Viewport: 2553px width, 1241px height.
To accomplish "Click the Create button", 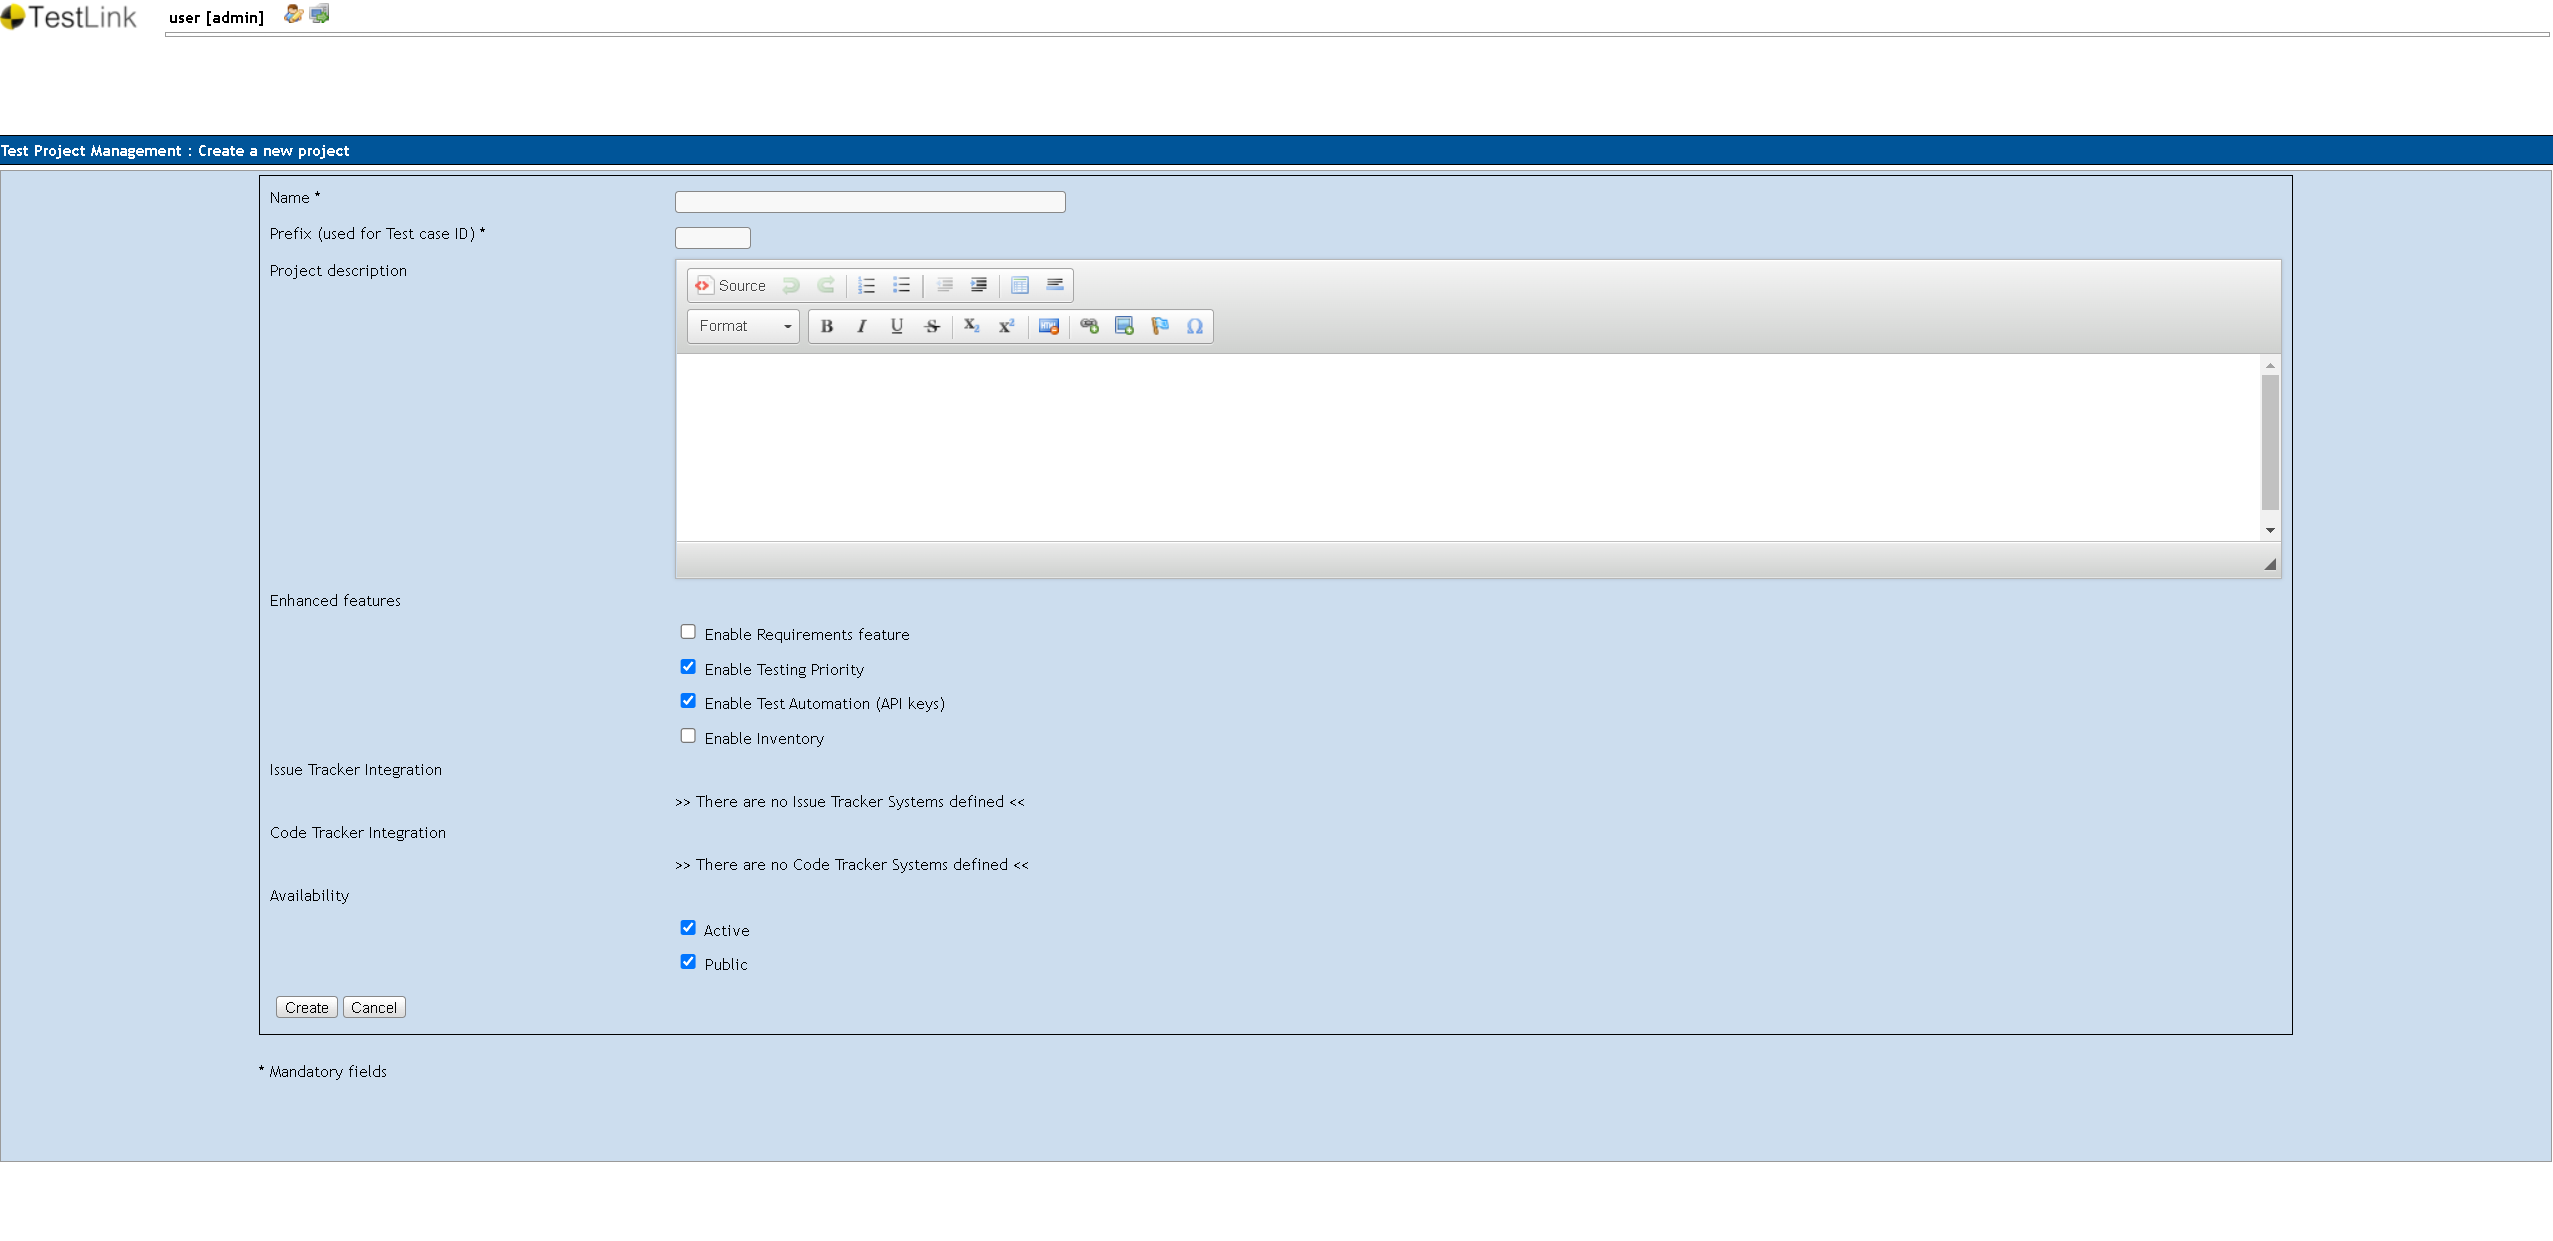I will [x=306, y=1007].
